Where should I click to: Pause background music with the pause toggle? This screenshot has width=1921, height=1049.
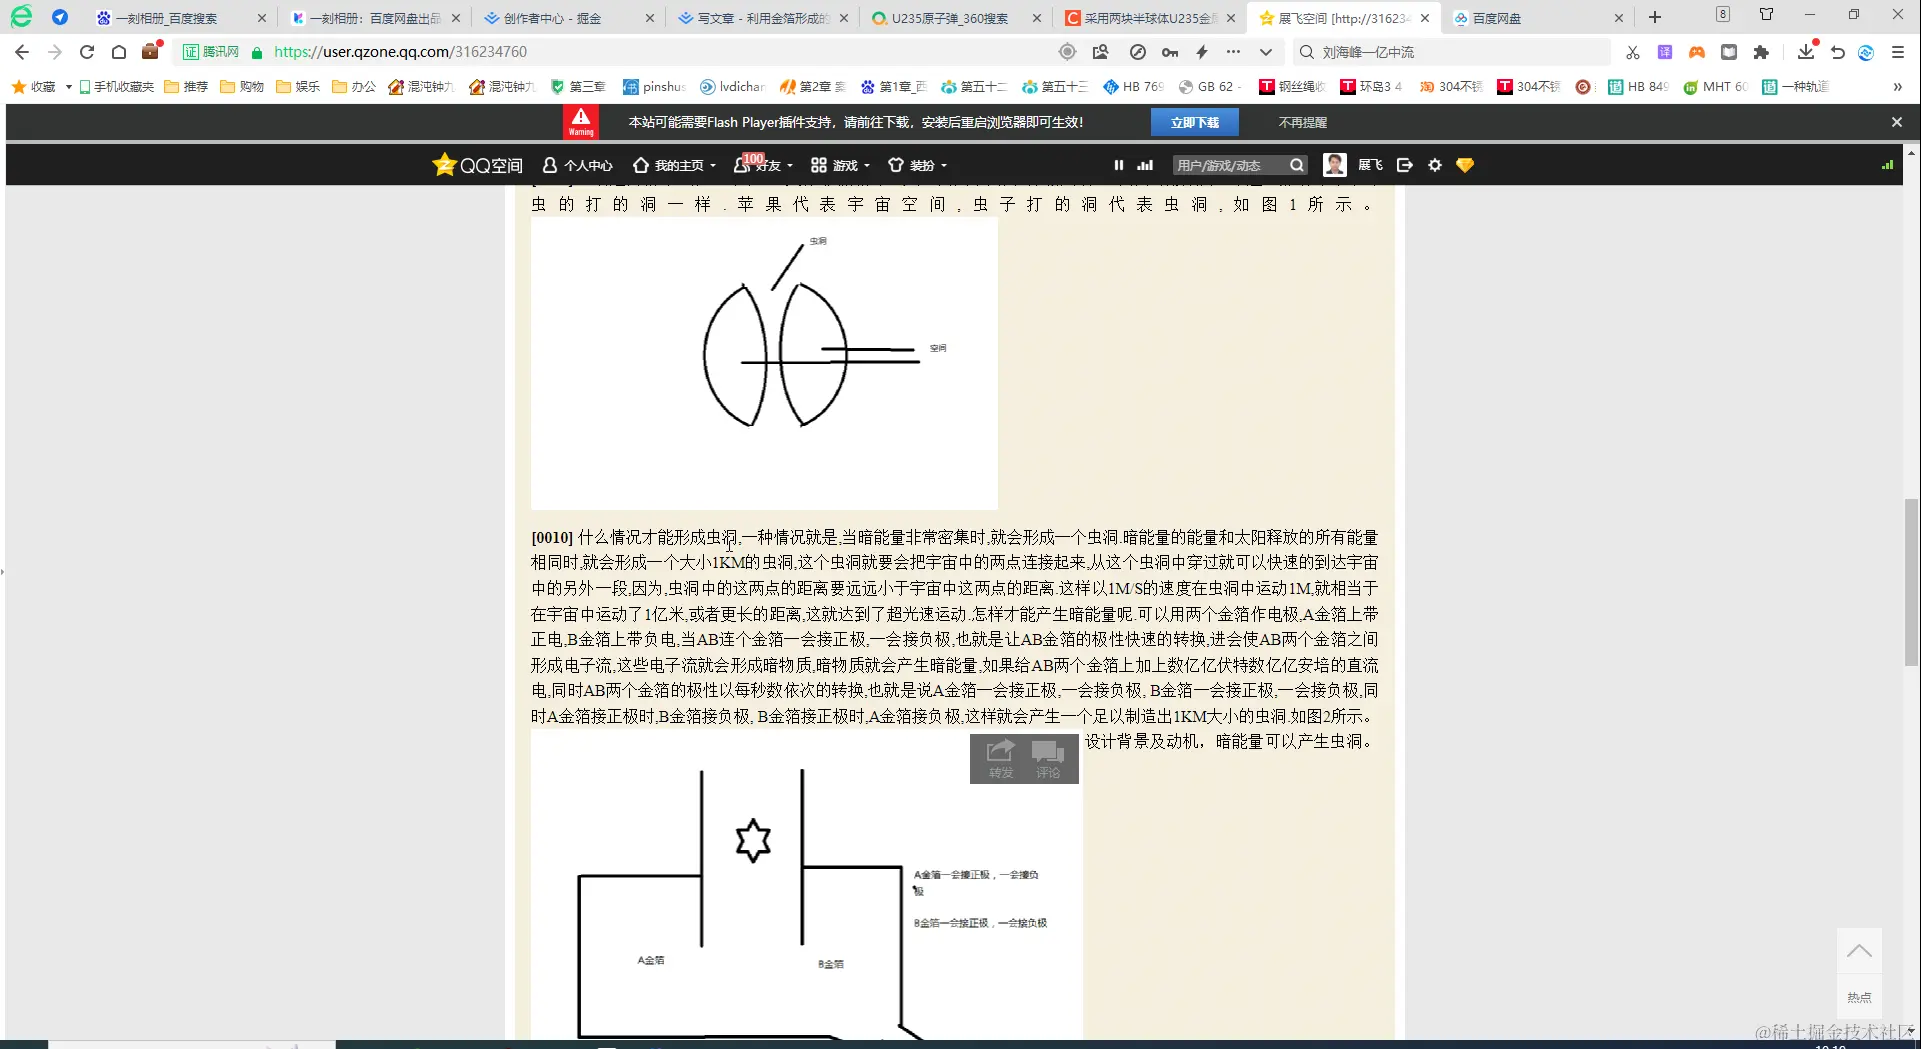click(1118, 165)
